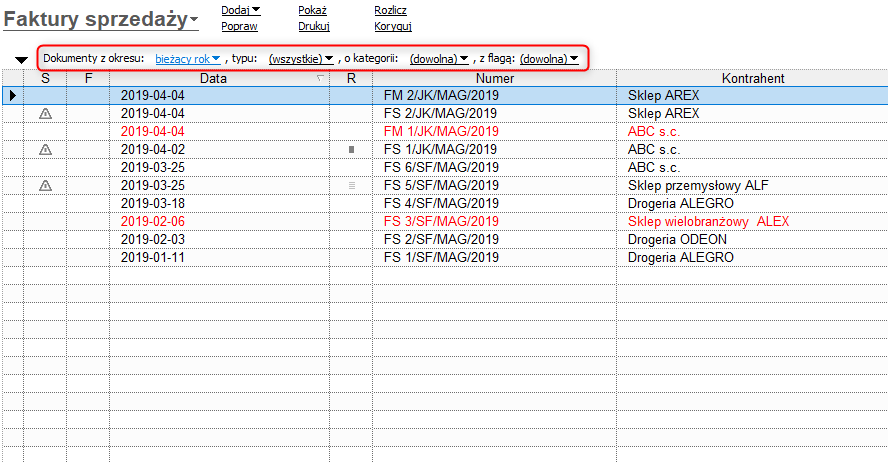Click the R square icon on FS 1/JK/MAG/2019 row
This screenshot has width=888, height=463.
351,149
